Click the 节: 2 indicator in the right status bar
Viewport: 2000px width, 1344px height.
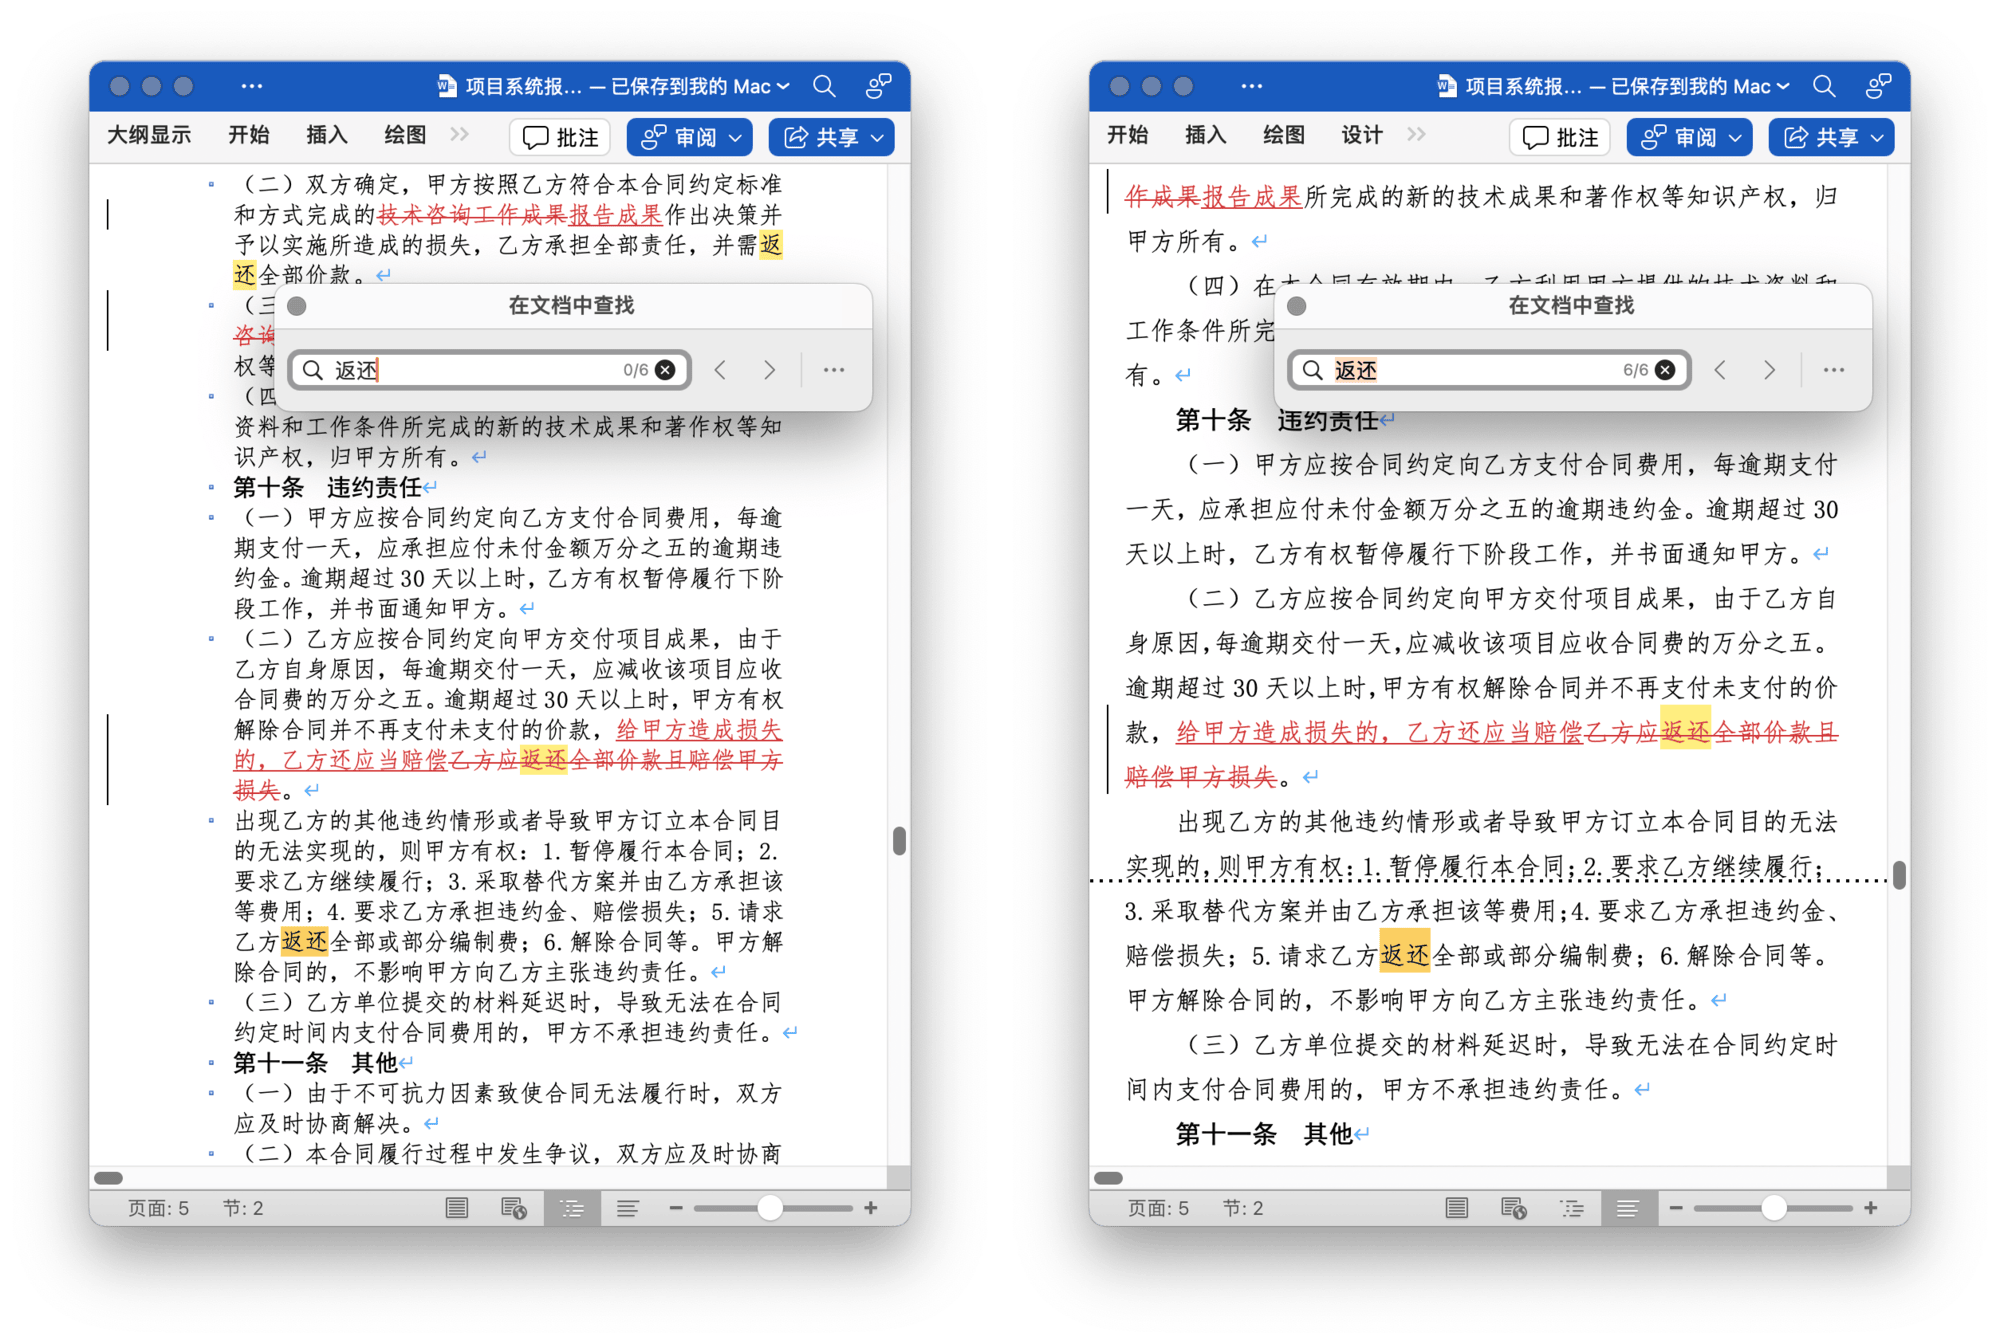click(1243, 1208)
